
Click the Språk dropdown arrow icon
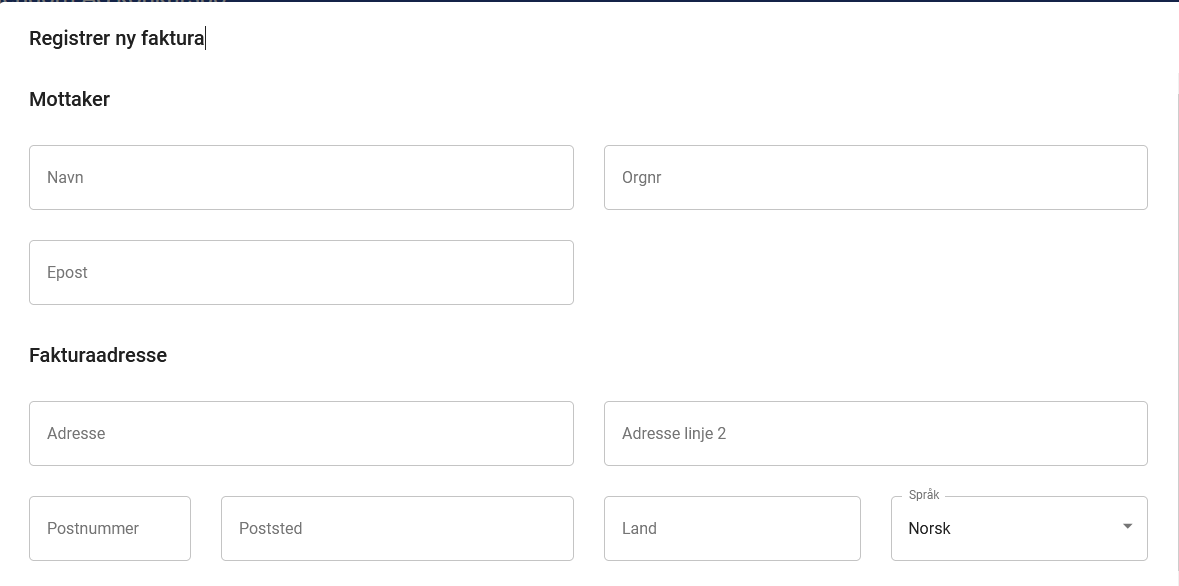coord(1127,526)
